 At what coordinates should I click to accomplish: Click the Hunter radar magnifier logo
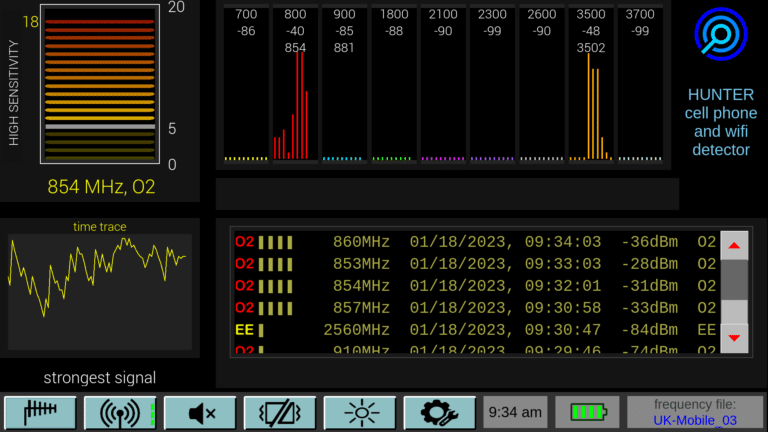point(720,34)
